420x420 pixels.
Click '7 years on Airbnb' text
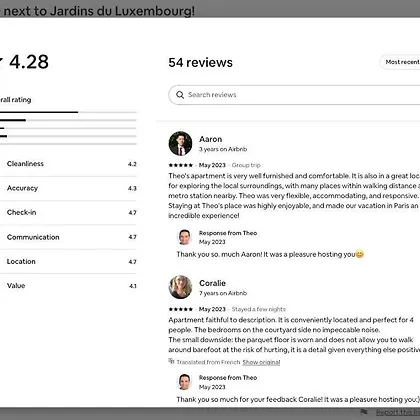[x=223, y=293]
